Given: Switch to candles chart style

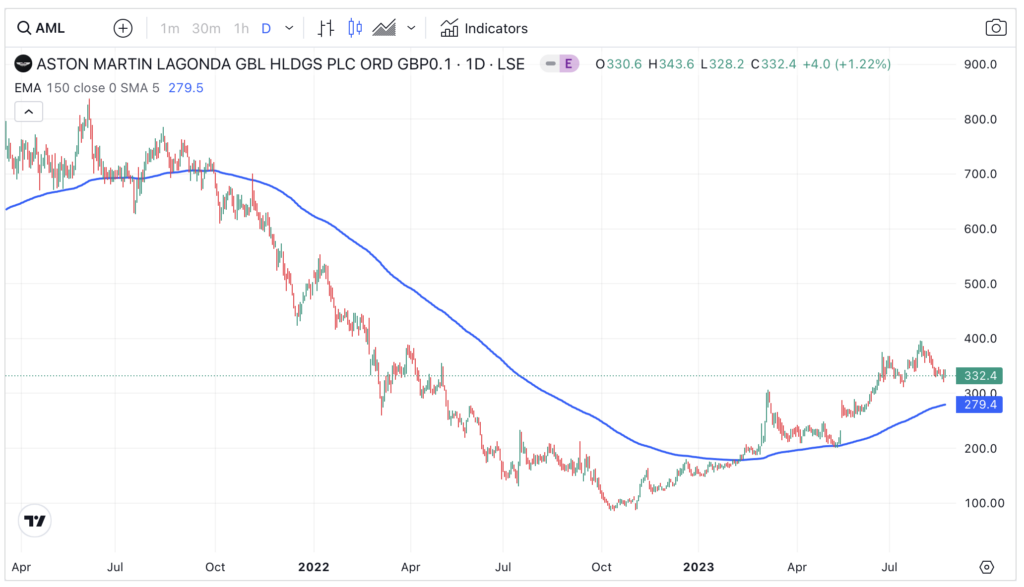Looking at the screenshot, I should [355, 28].
